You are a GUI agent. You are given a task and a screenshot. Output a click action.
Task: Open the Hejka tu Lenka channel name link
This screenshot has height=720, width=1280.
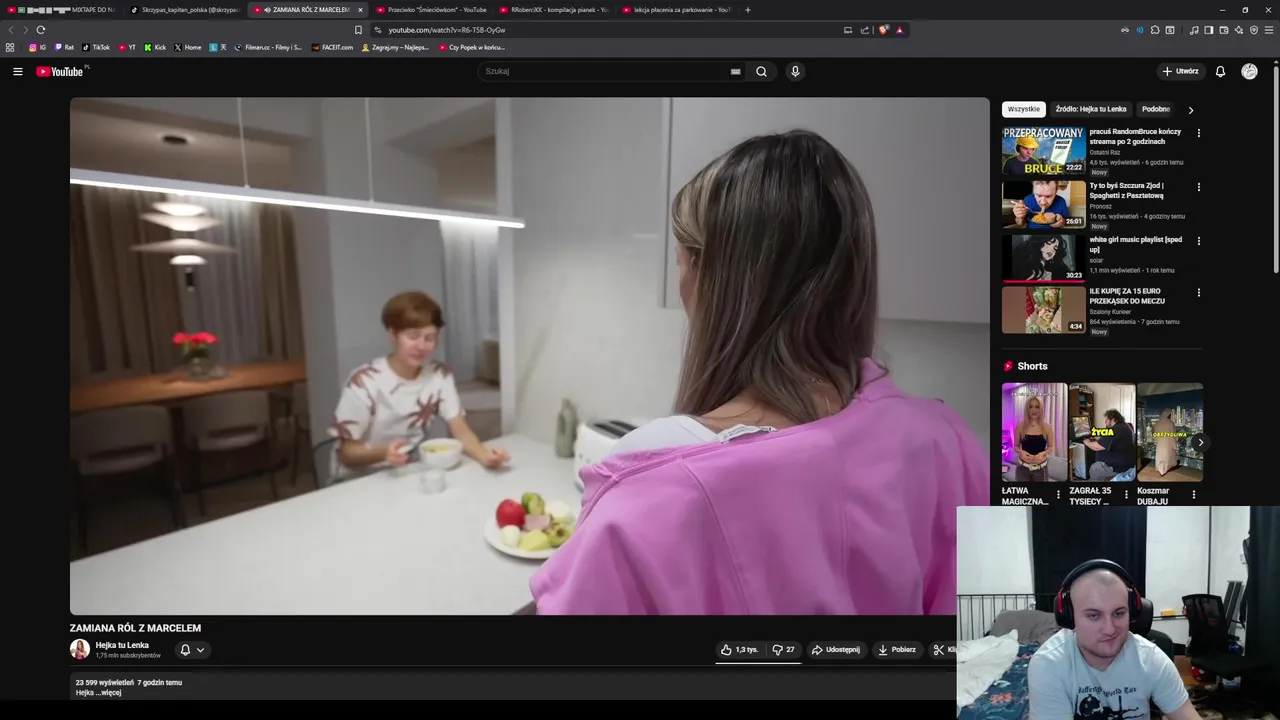point(122,645)
